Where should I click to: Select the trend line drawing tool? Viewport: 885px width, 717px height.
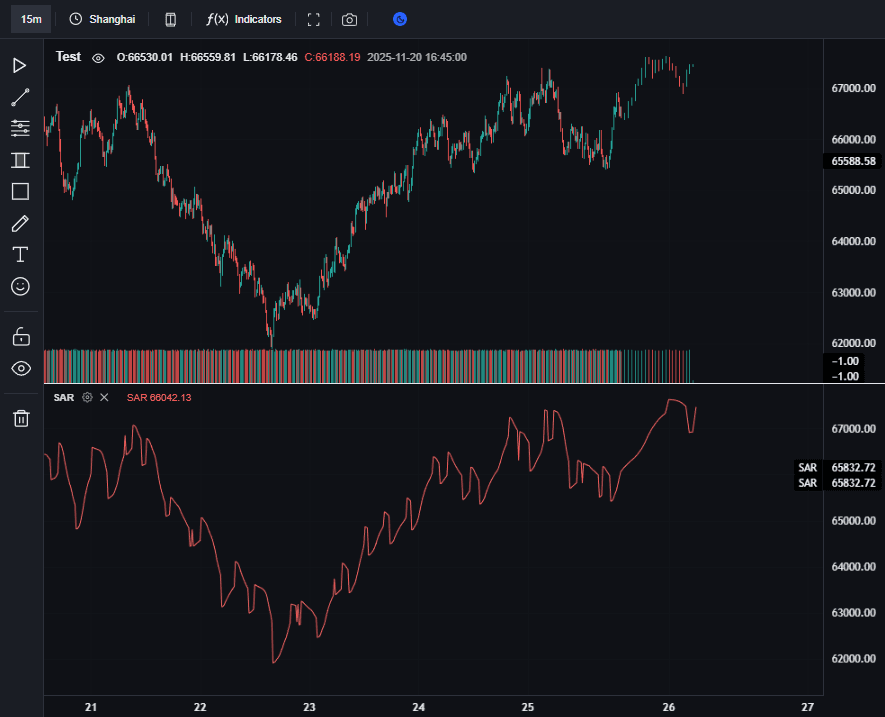(20, 97)
